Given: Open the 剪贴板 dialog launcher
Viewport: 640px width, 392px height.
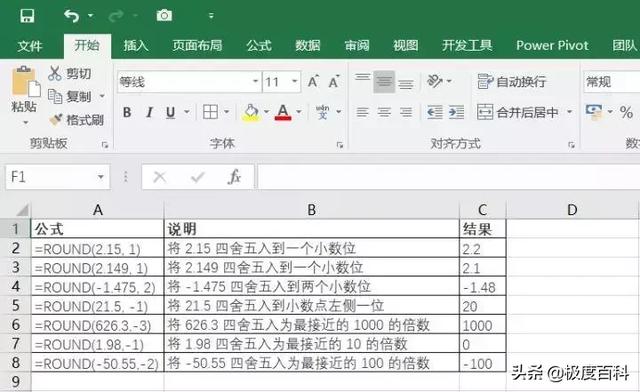Looking at the screenshot, I should 105,145.
